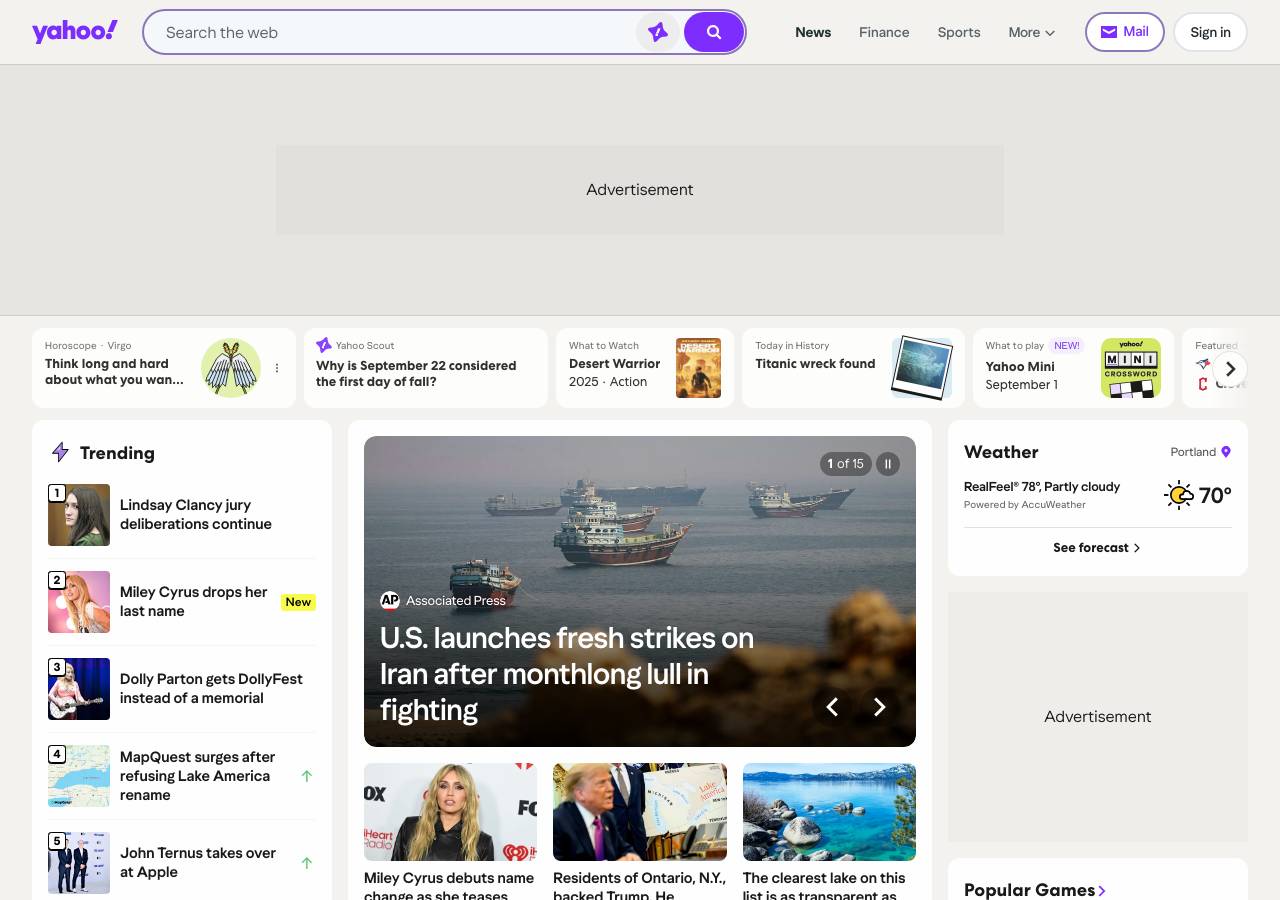Click the Yahoo logo
1280x900 pixels.
pyautogui.click(x=75, y=32)
